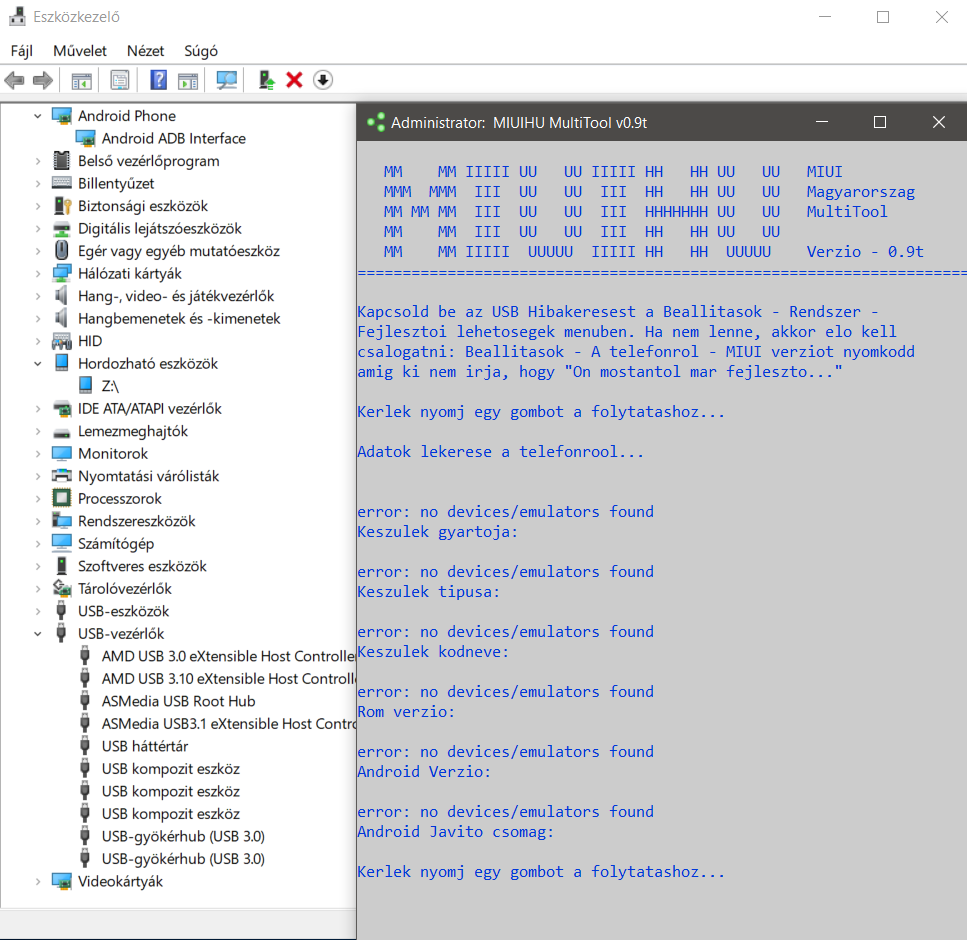Screen dimensions: 967x940
Task: Collapse the Android Phone category
Action: [x=38, y=115]
